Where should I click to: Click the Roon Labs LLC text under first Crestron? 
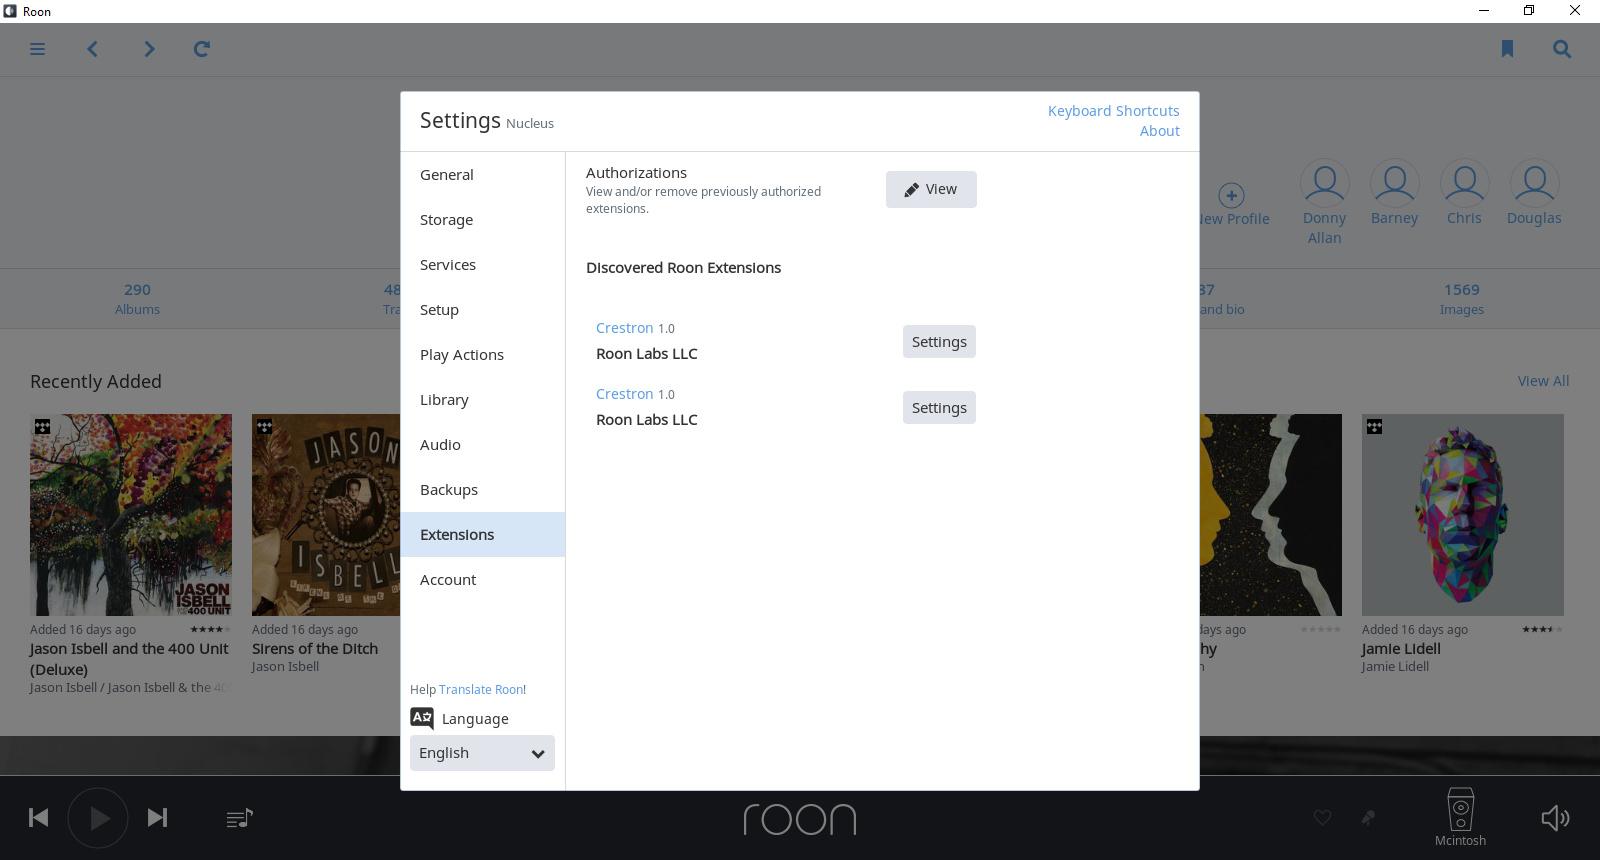[x=647, y=354]
